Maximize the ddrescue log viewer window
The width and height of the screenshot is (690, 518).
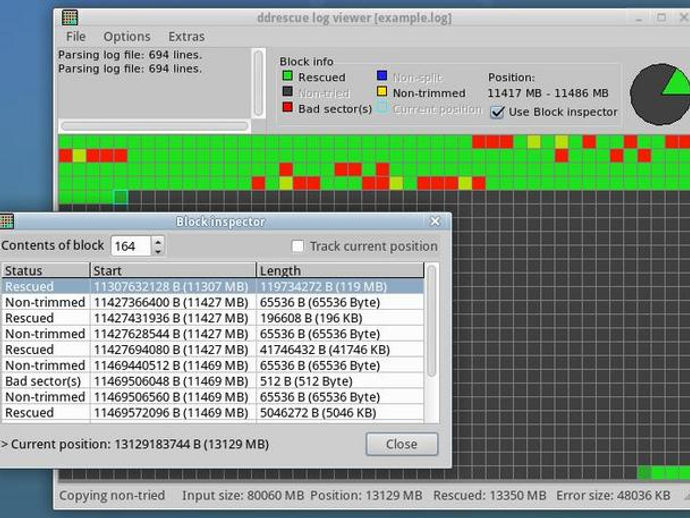[661, 18]
